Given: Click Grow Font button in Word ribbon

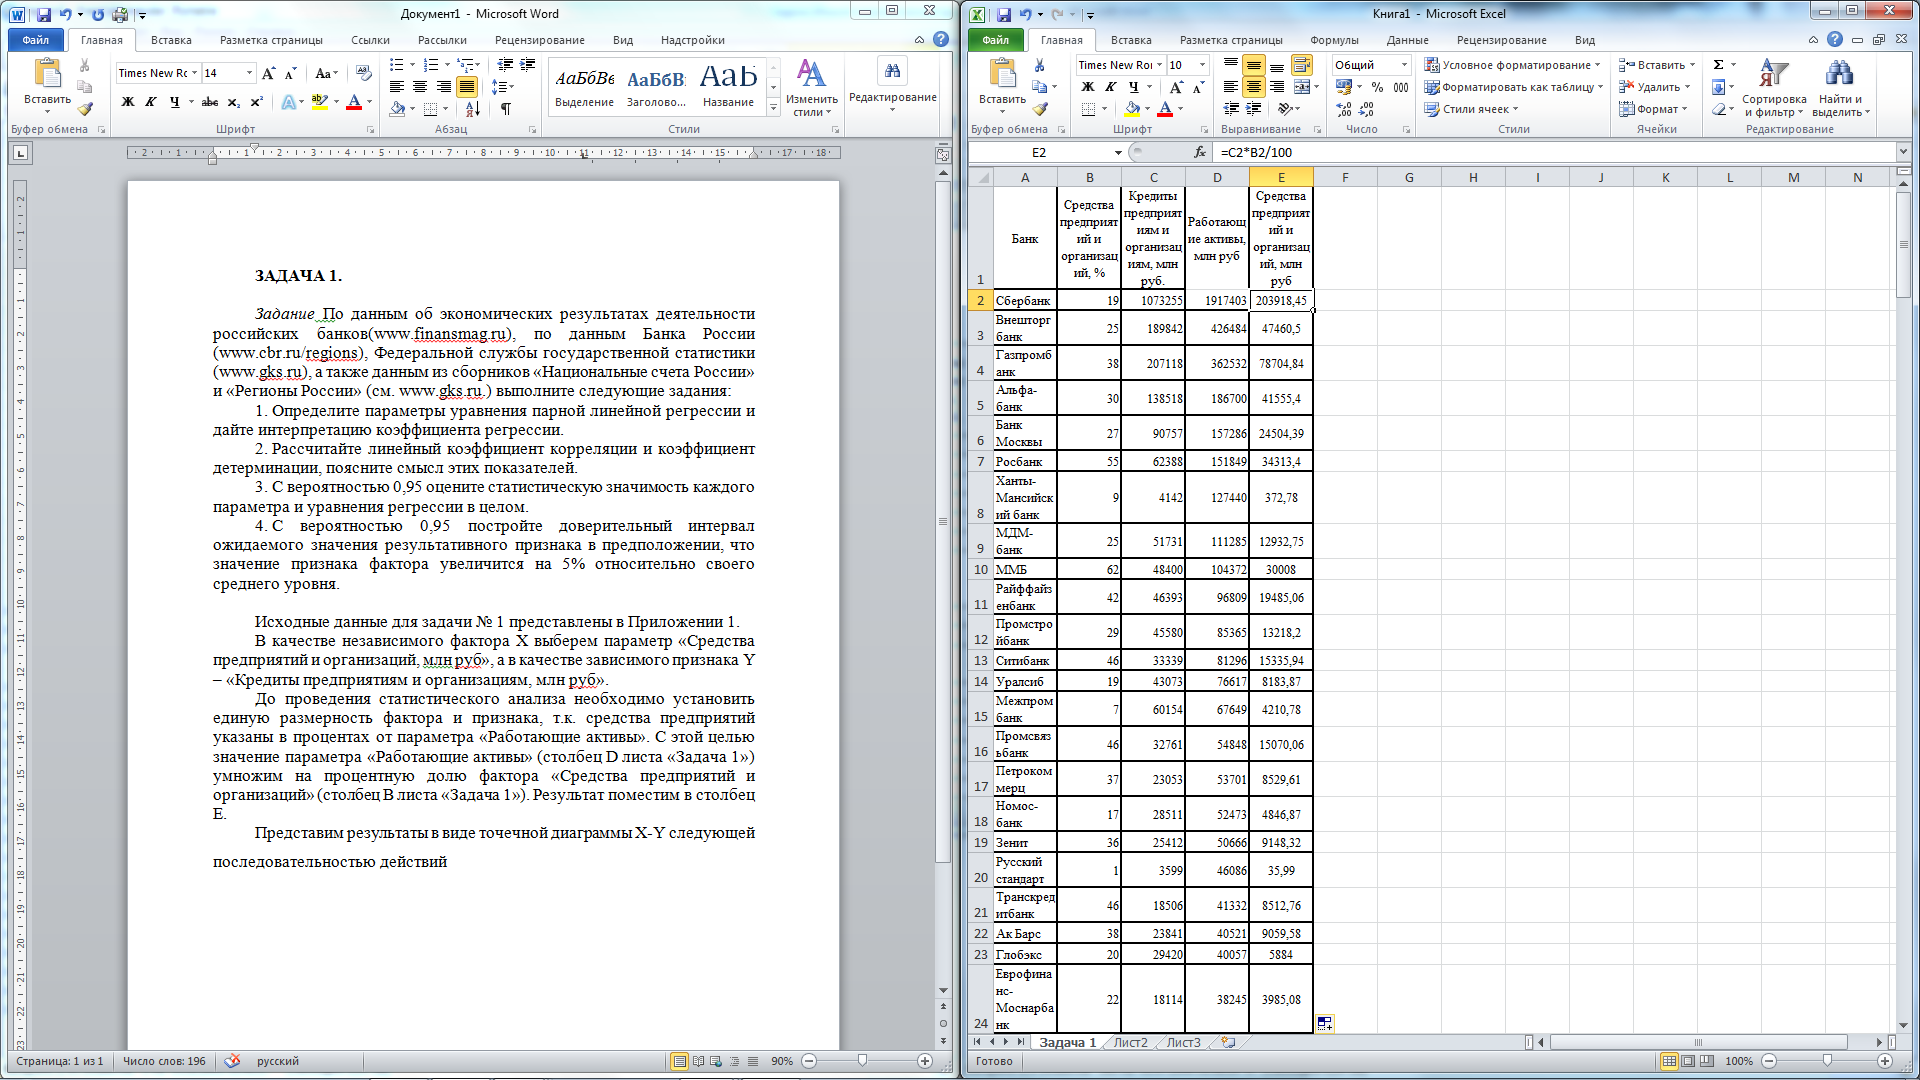Looking at the screenshot, I should 268,73.
